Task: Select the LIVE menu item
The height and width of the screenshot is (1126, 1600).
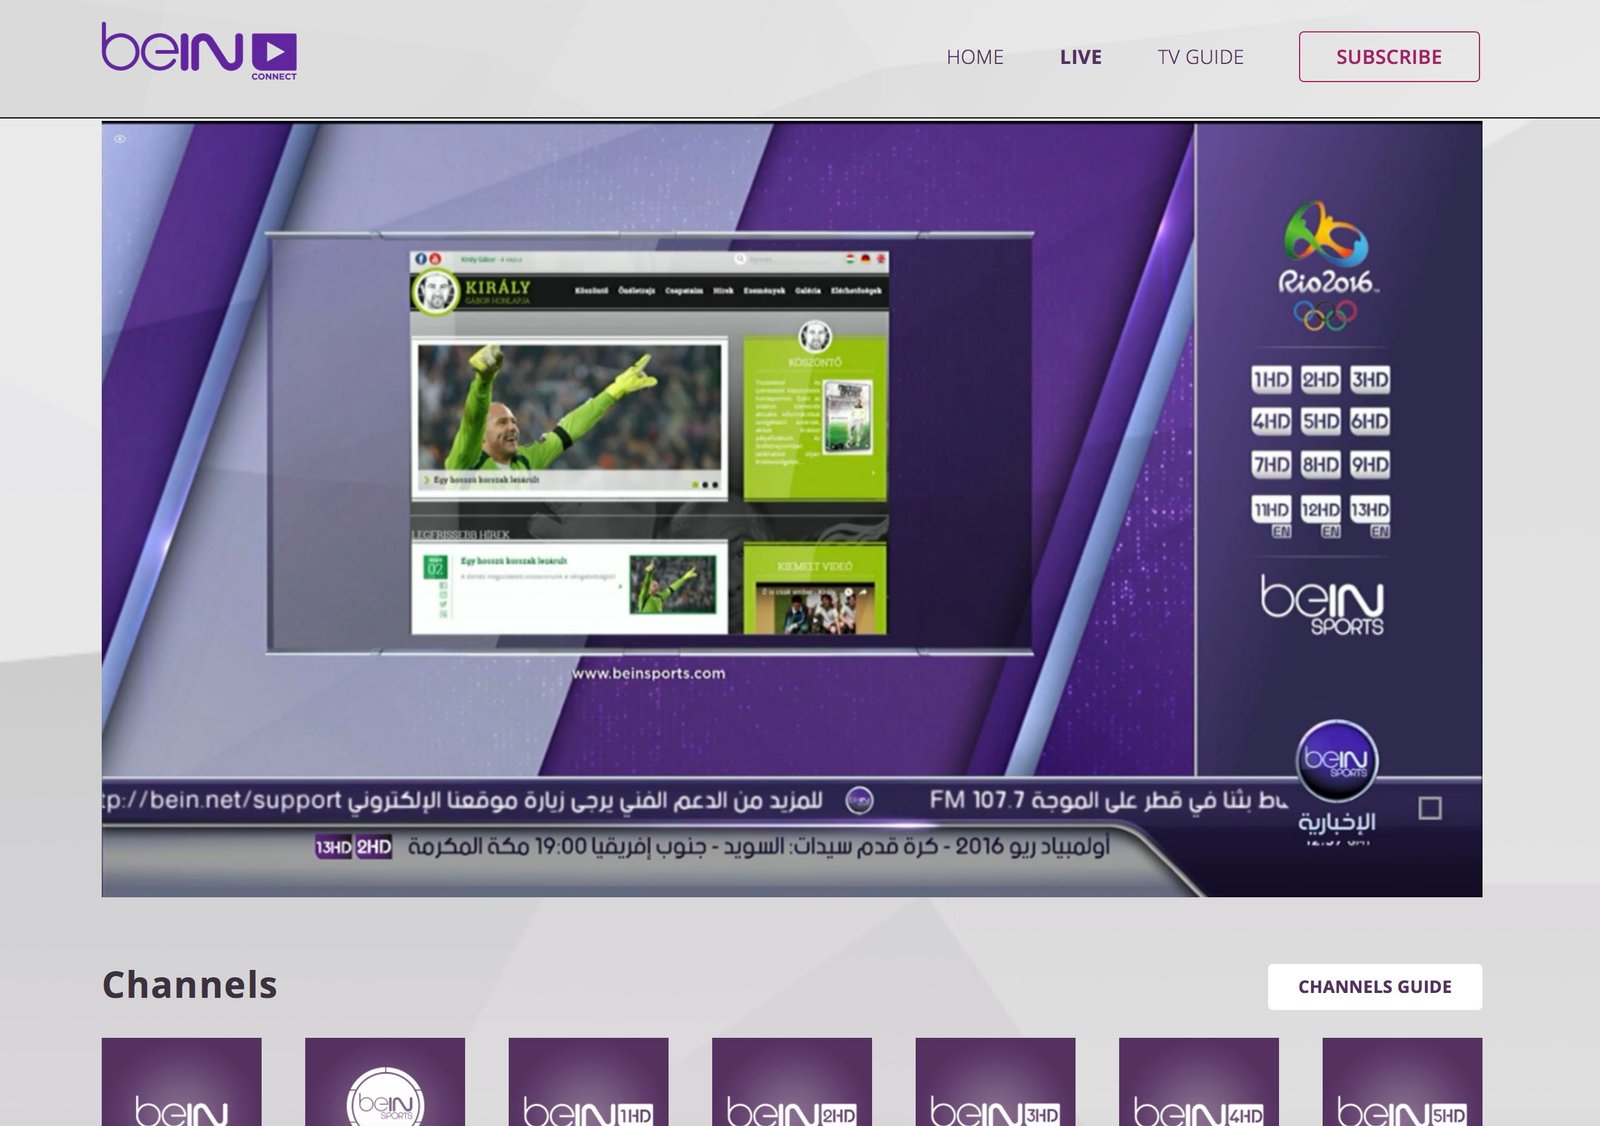Action: click(x=1081, y=57)
